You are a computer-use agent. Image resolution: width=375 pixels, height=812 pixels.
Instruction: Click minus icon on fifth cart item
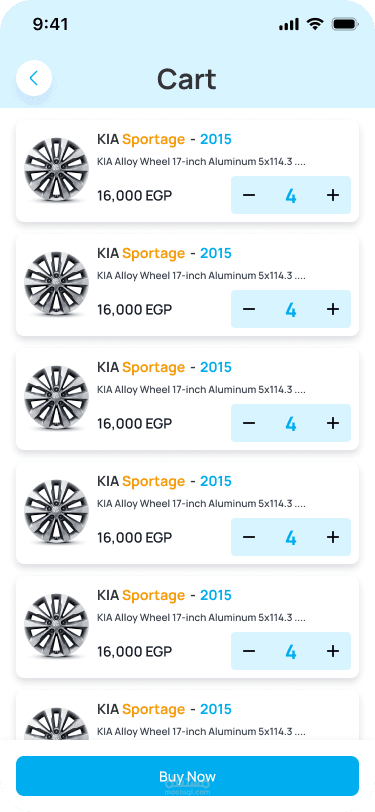(249, 651)
